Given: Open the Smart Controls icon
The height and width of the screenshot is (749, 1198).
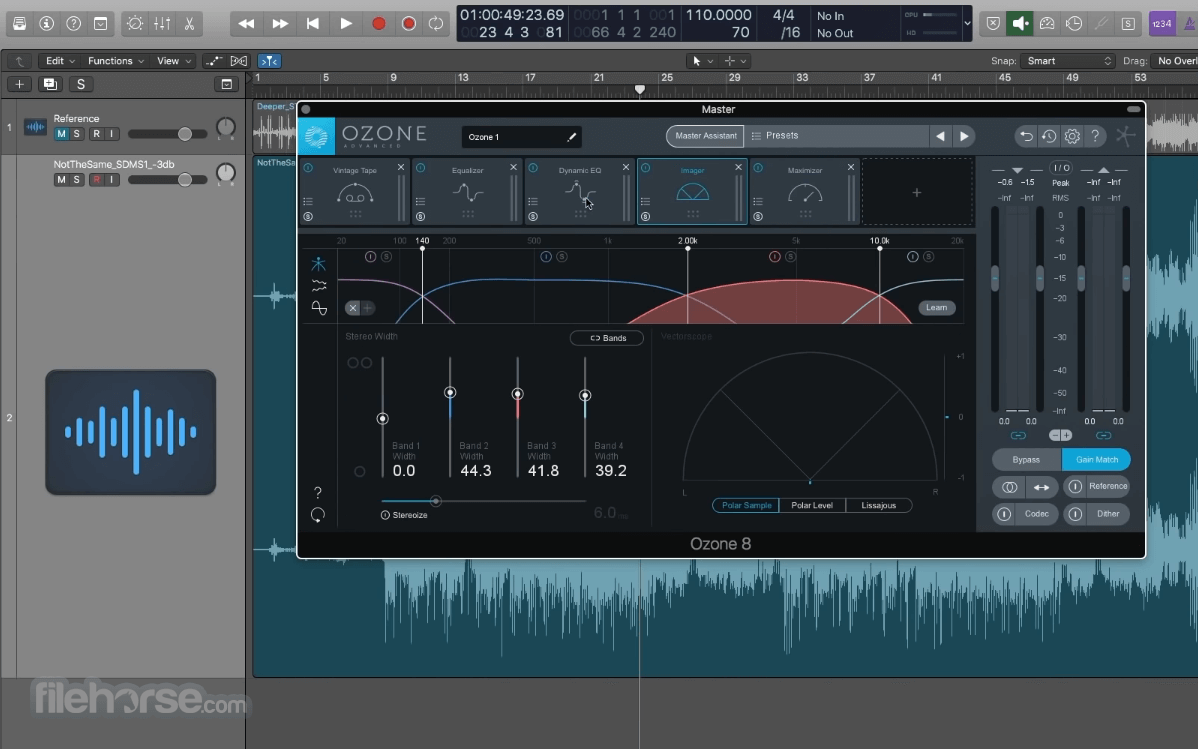Looking at the screenshot, I should 134,24.
